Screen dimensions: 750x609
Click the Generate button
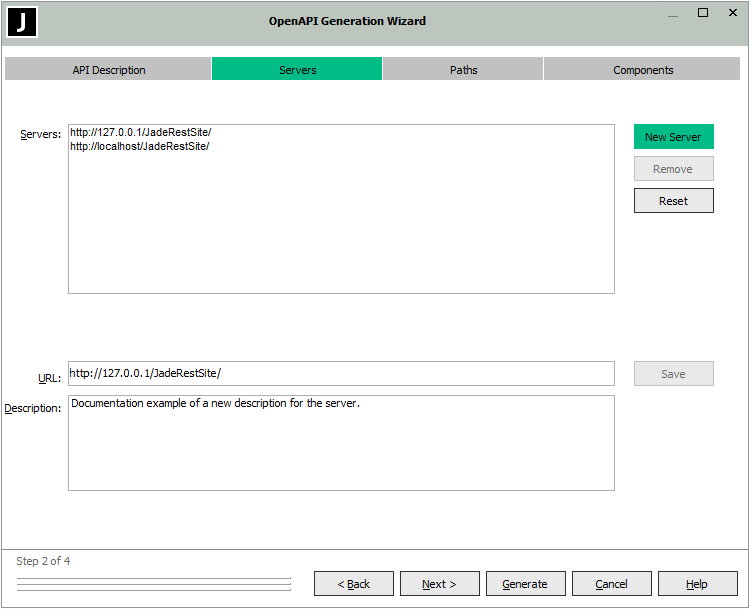[525, 584]
